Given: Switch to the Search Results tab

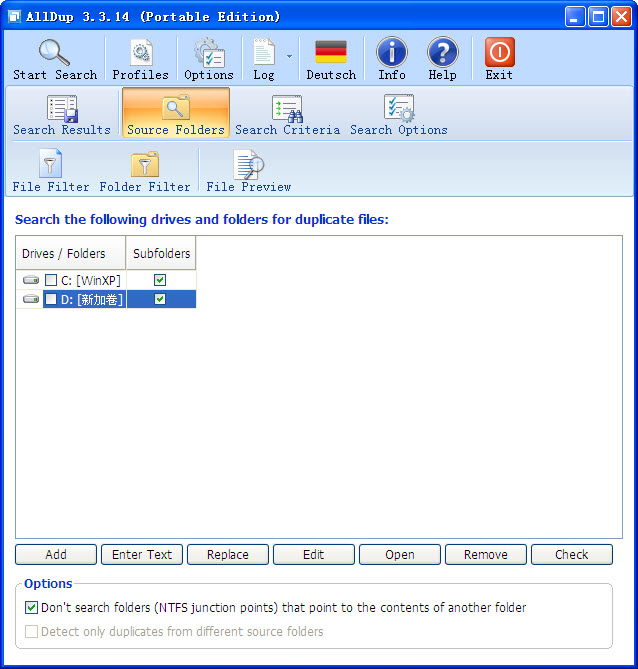Looking at the screenshot, I should click(x=61, y=112).
